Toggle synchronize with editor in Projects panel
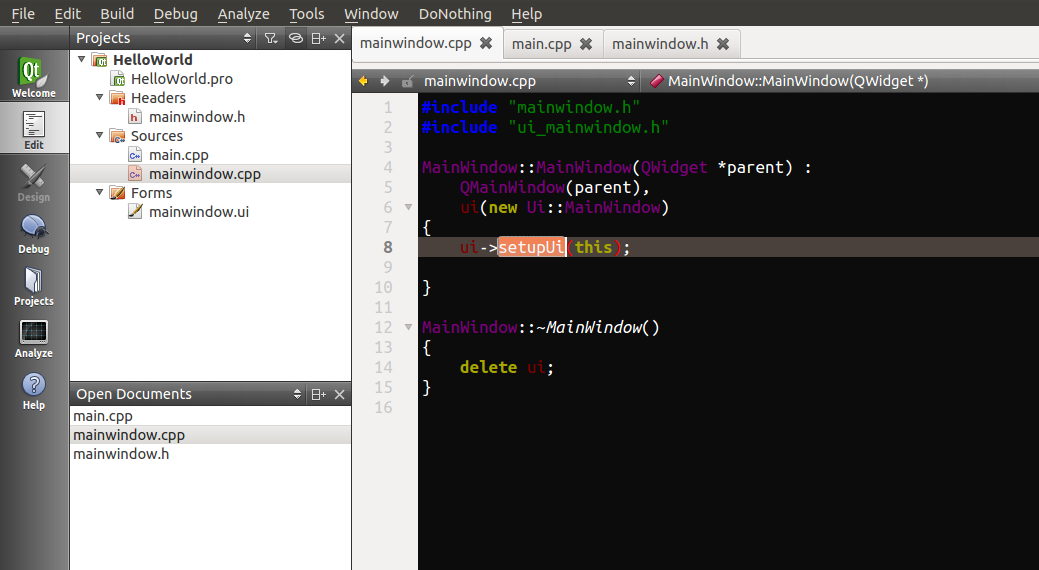This screenshot has width=1039, height=570. pos(295,38)
